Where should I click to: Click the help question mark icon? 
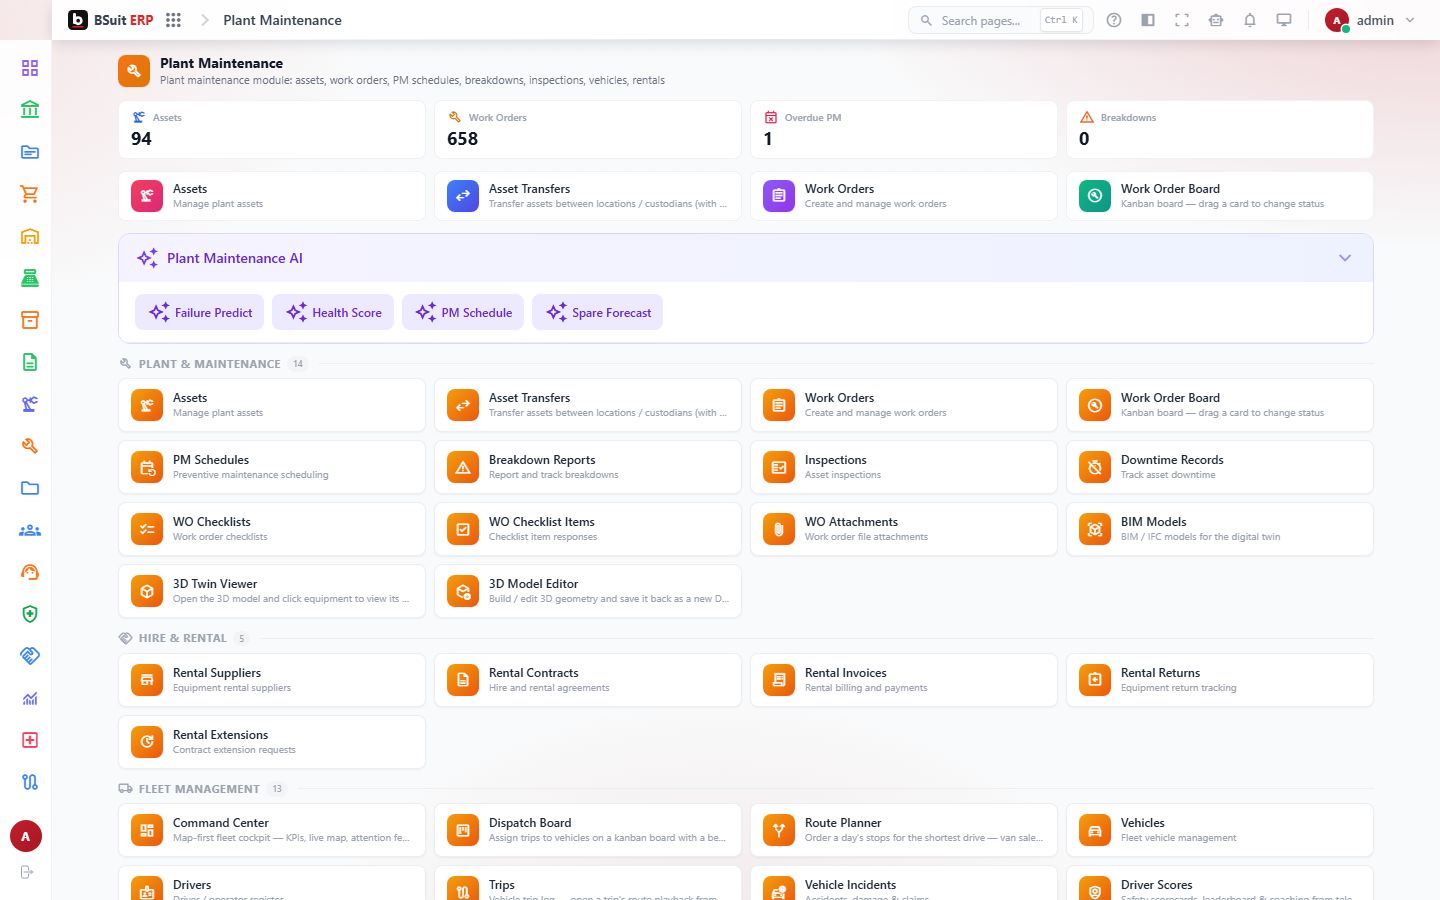click(x=1114, y=20)
